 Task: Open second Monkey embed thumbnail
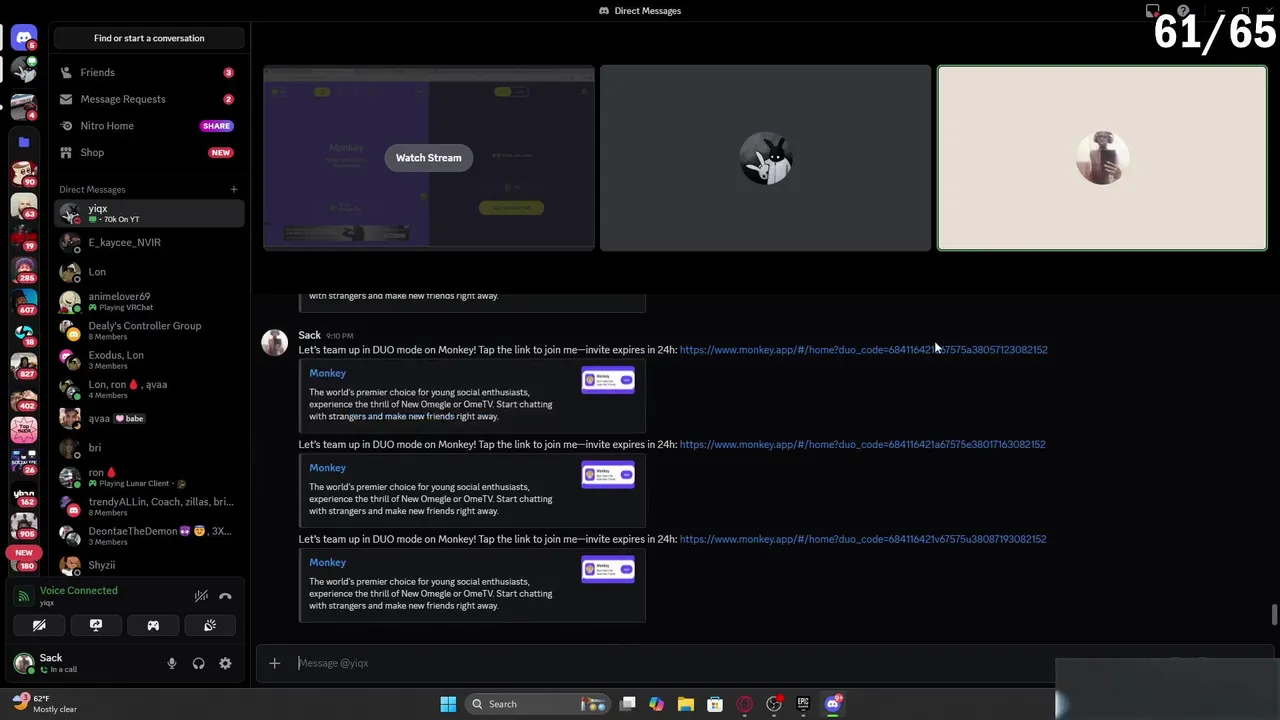coord(608,475)
